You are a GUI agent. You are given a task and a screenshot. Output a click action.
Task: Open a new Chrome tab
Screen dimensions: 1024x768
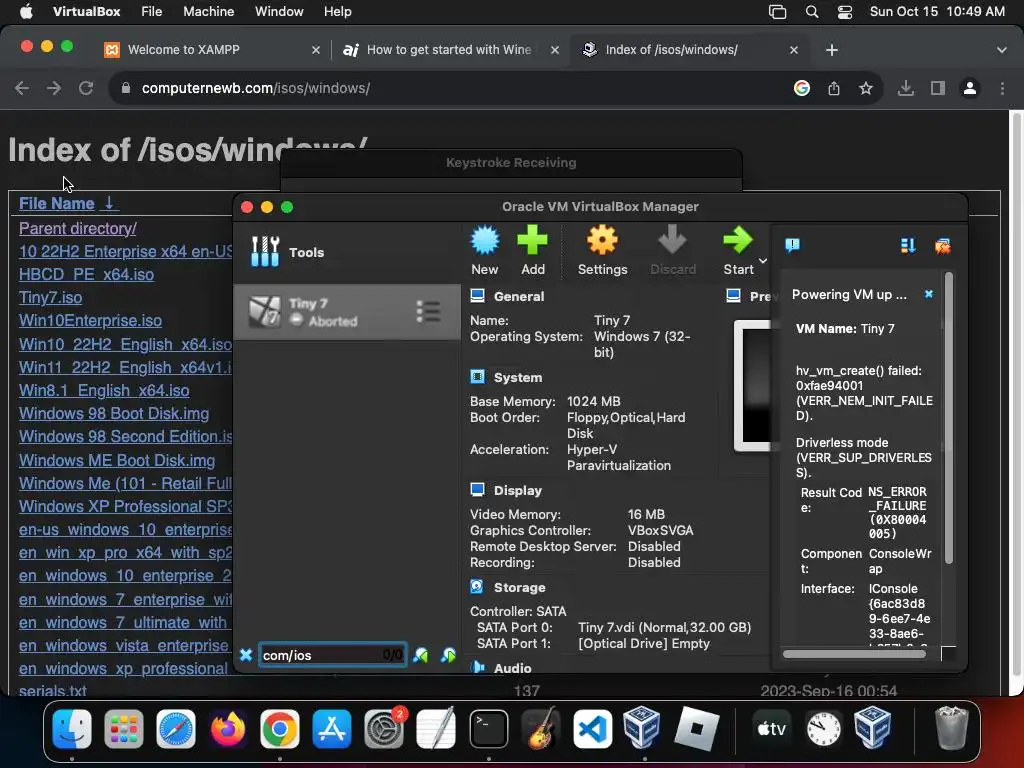click(831, 50)
